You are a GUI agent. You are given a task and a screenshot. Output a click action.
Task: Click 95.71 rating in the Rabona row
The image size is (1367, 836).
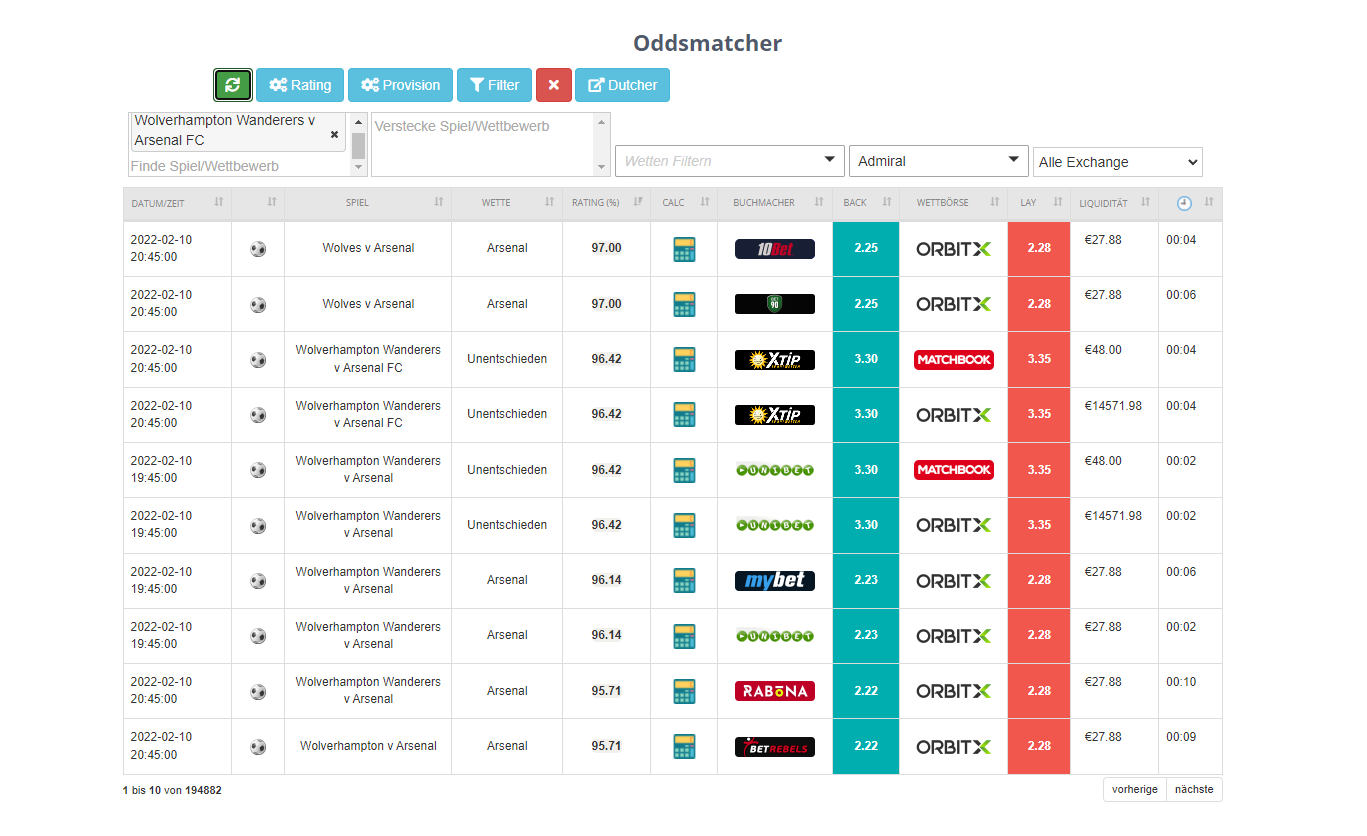click(x=606, y=691)
